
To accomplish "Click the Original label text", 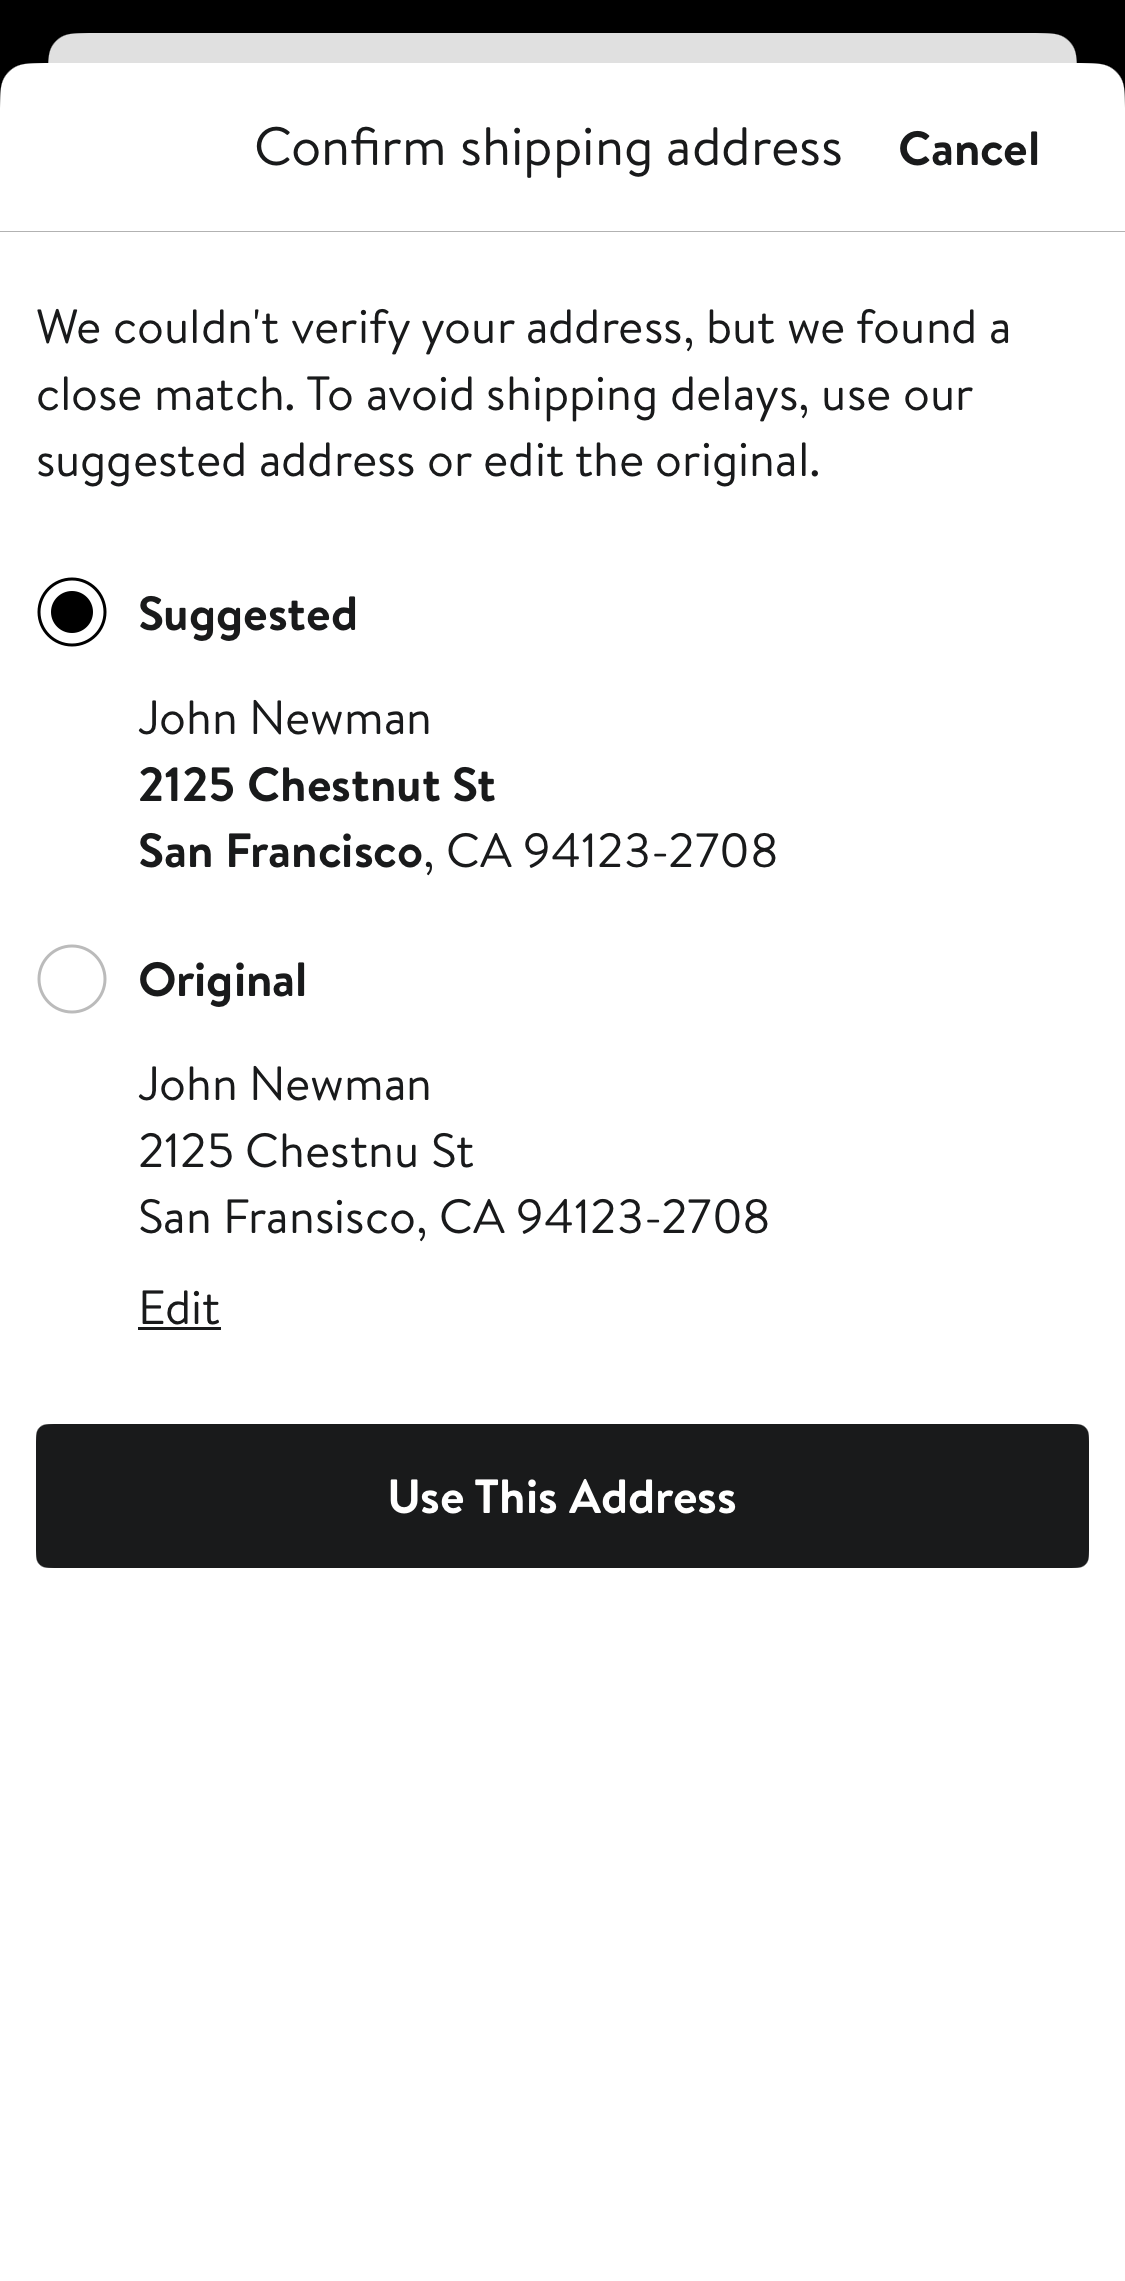I will (222, 982).
